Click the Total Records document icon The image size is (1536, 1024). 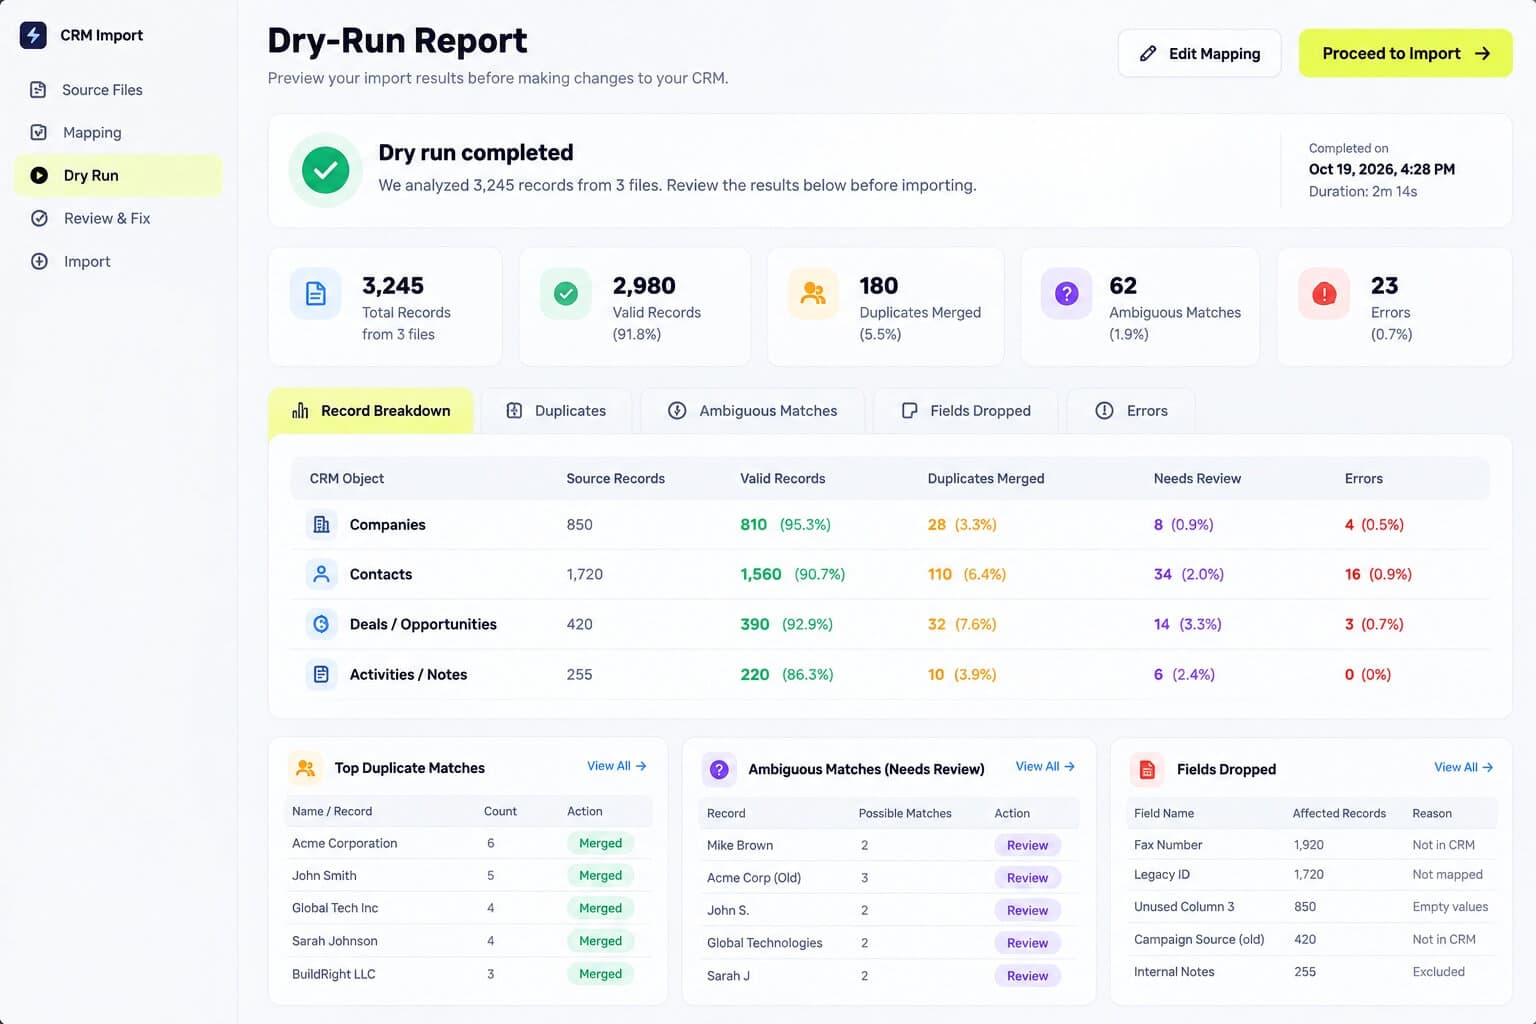(x=315, y=294)
